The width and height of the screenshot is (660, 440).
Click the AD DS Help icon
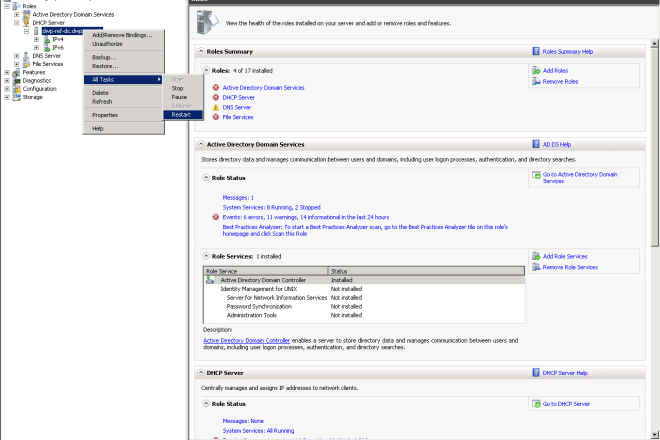pyautogui.click(x=536, y=144)
